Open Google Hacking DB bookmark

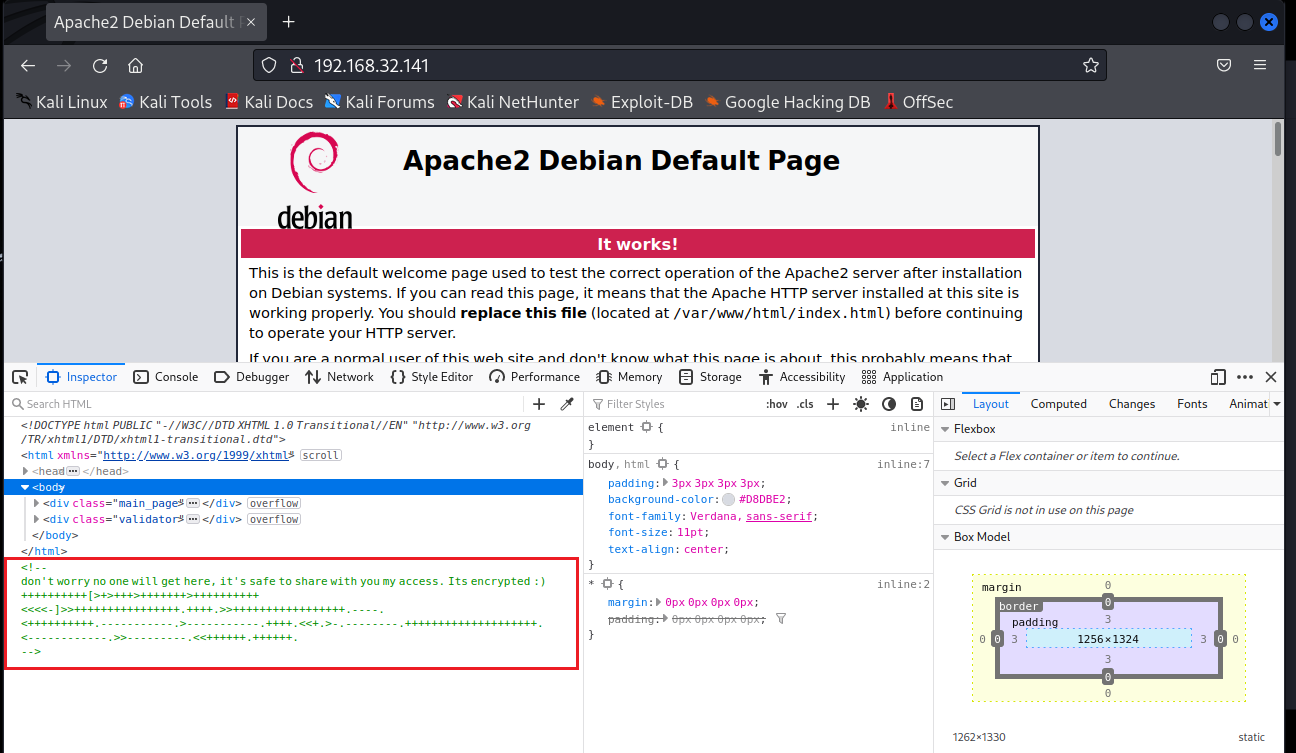787,102
